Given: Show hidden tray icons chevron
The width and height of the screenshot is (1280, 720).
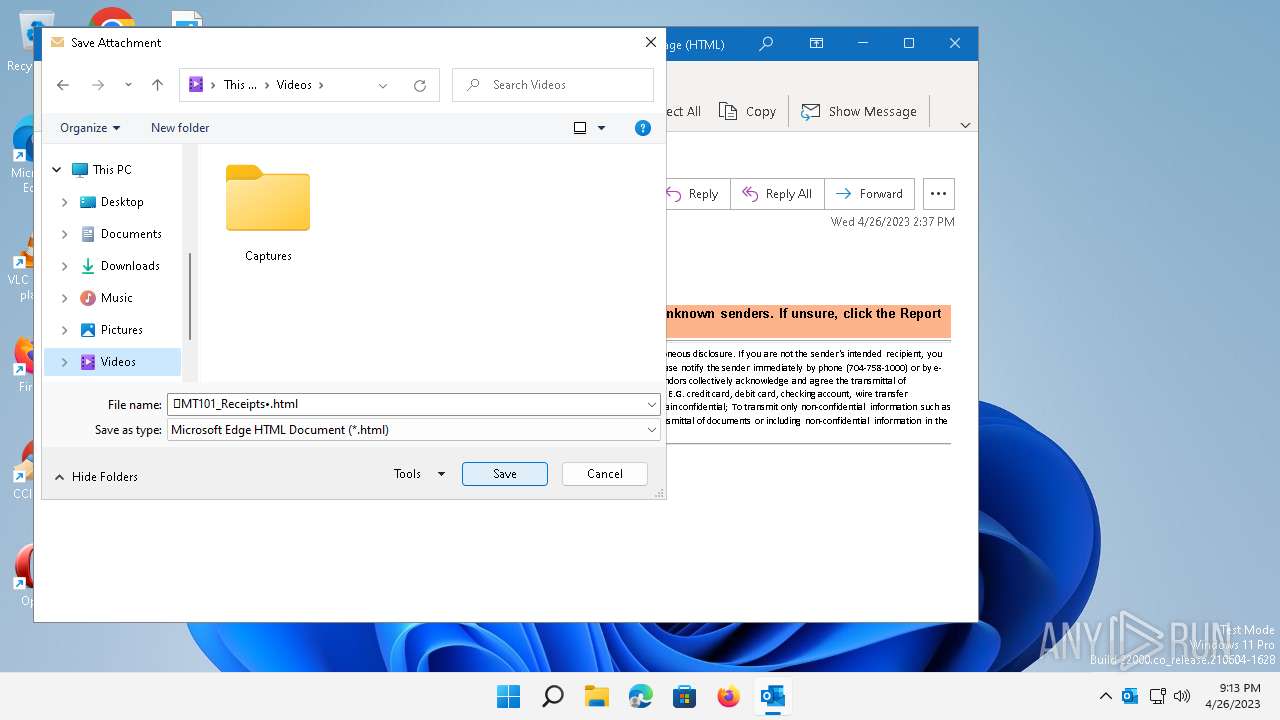Looking at the screenshot, I should pyautogui.click(x=1105, y=696).
